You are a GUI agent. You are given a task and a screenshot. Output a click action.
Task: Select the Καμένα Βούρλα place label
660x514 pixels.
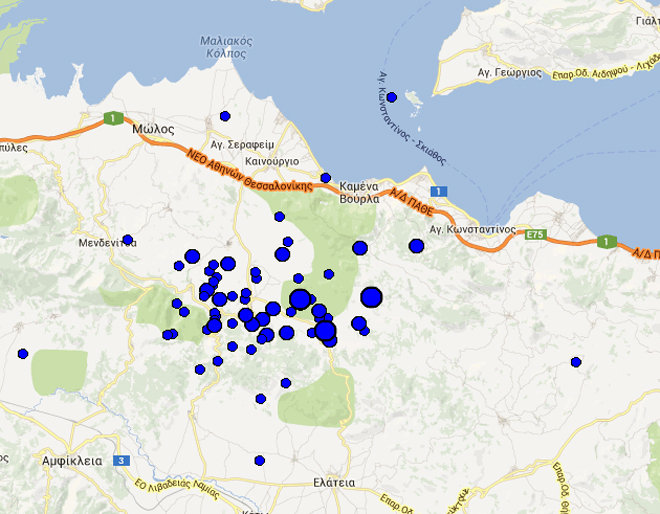(359, 192)
